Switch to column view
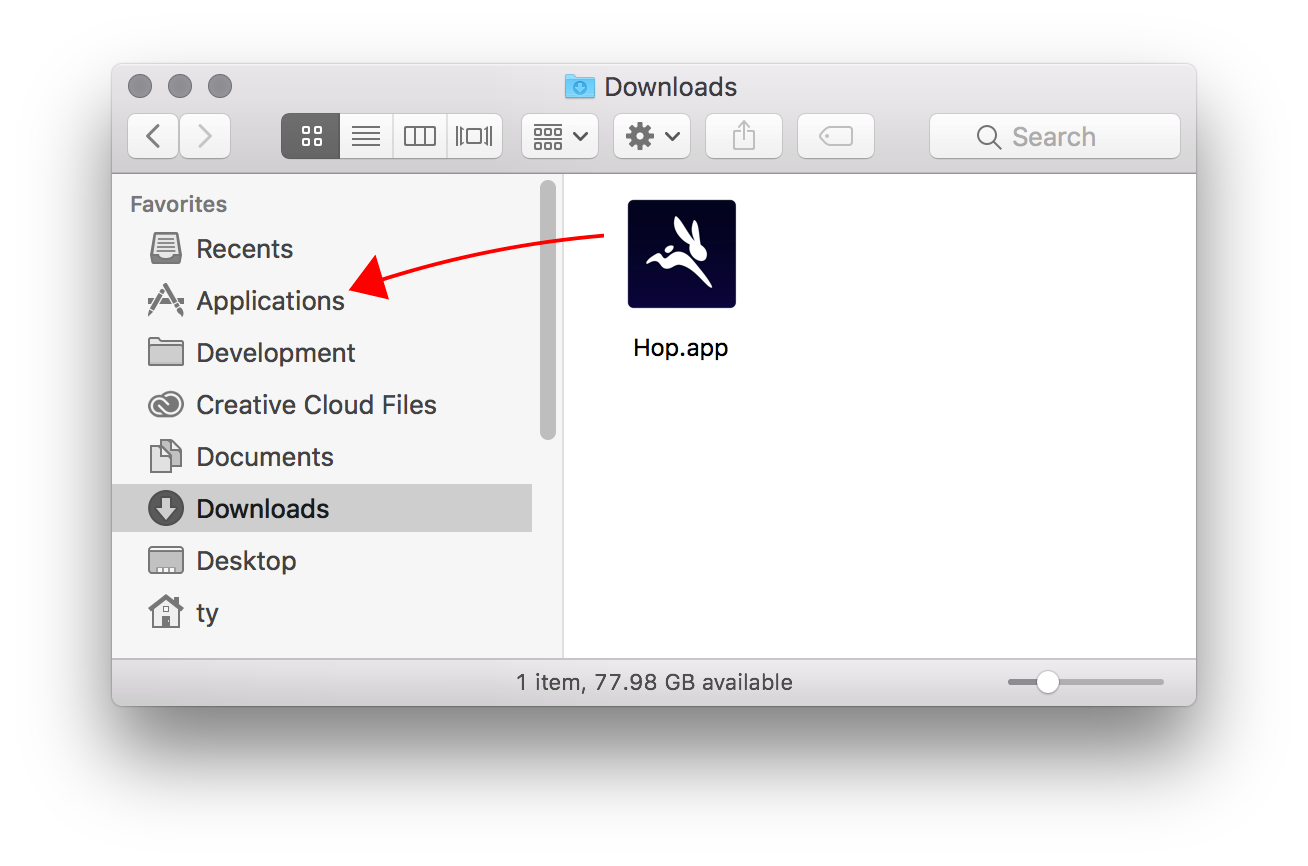 point(420,136)
